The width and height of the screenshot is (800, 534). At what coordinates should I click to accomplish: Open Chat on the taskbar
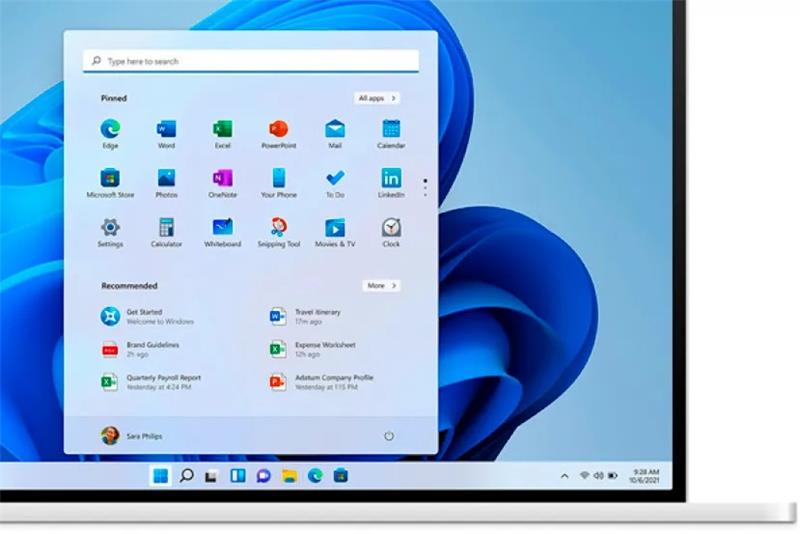(x=263, y=476)
